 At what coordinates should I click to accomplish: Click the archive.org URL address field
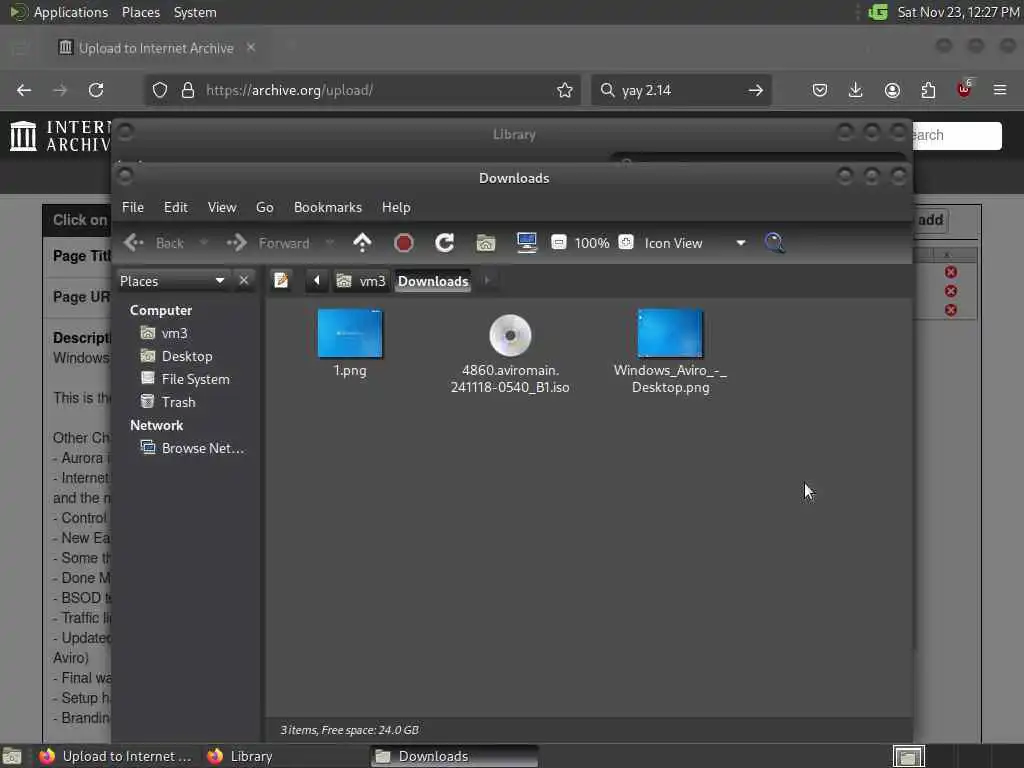pyautogui.click(x=362, y=90)
